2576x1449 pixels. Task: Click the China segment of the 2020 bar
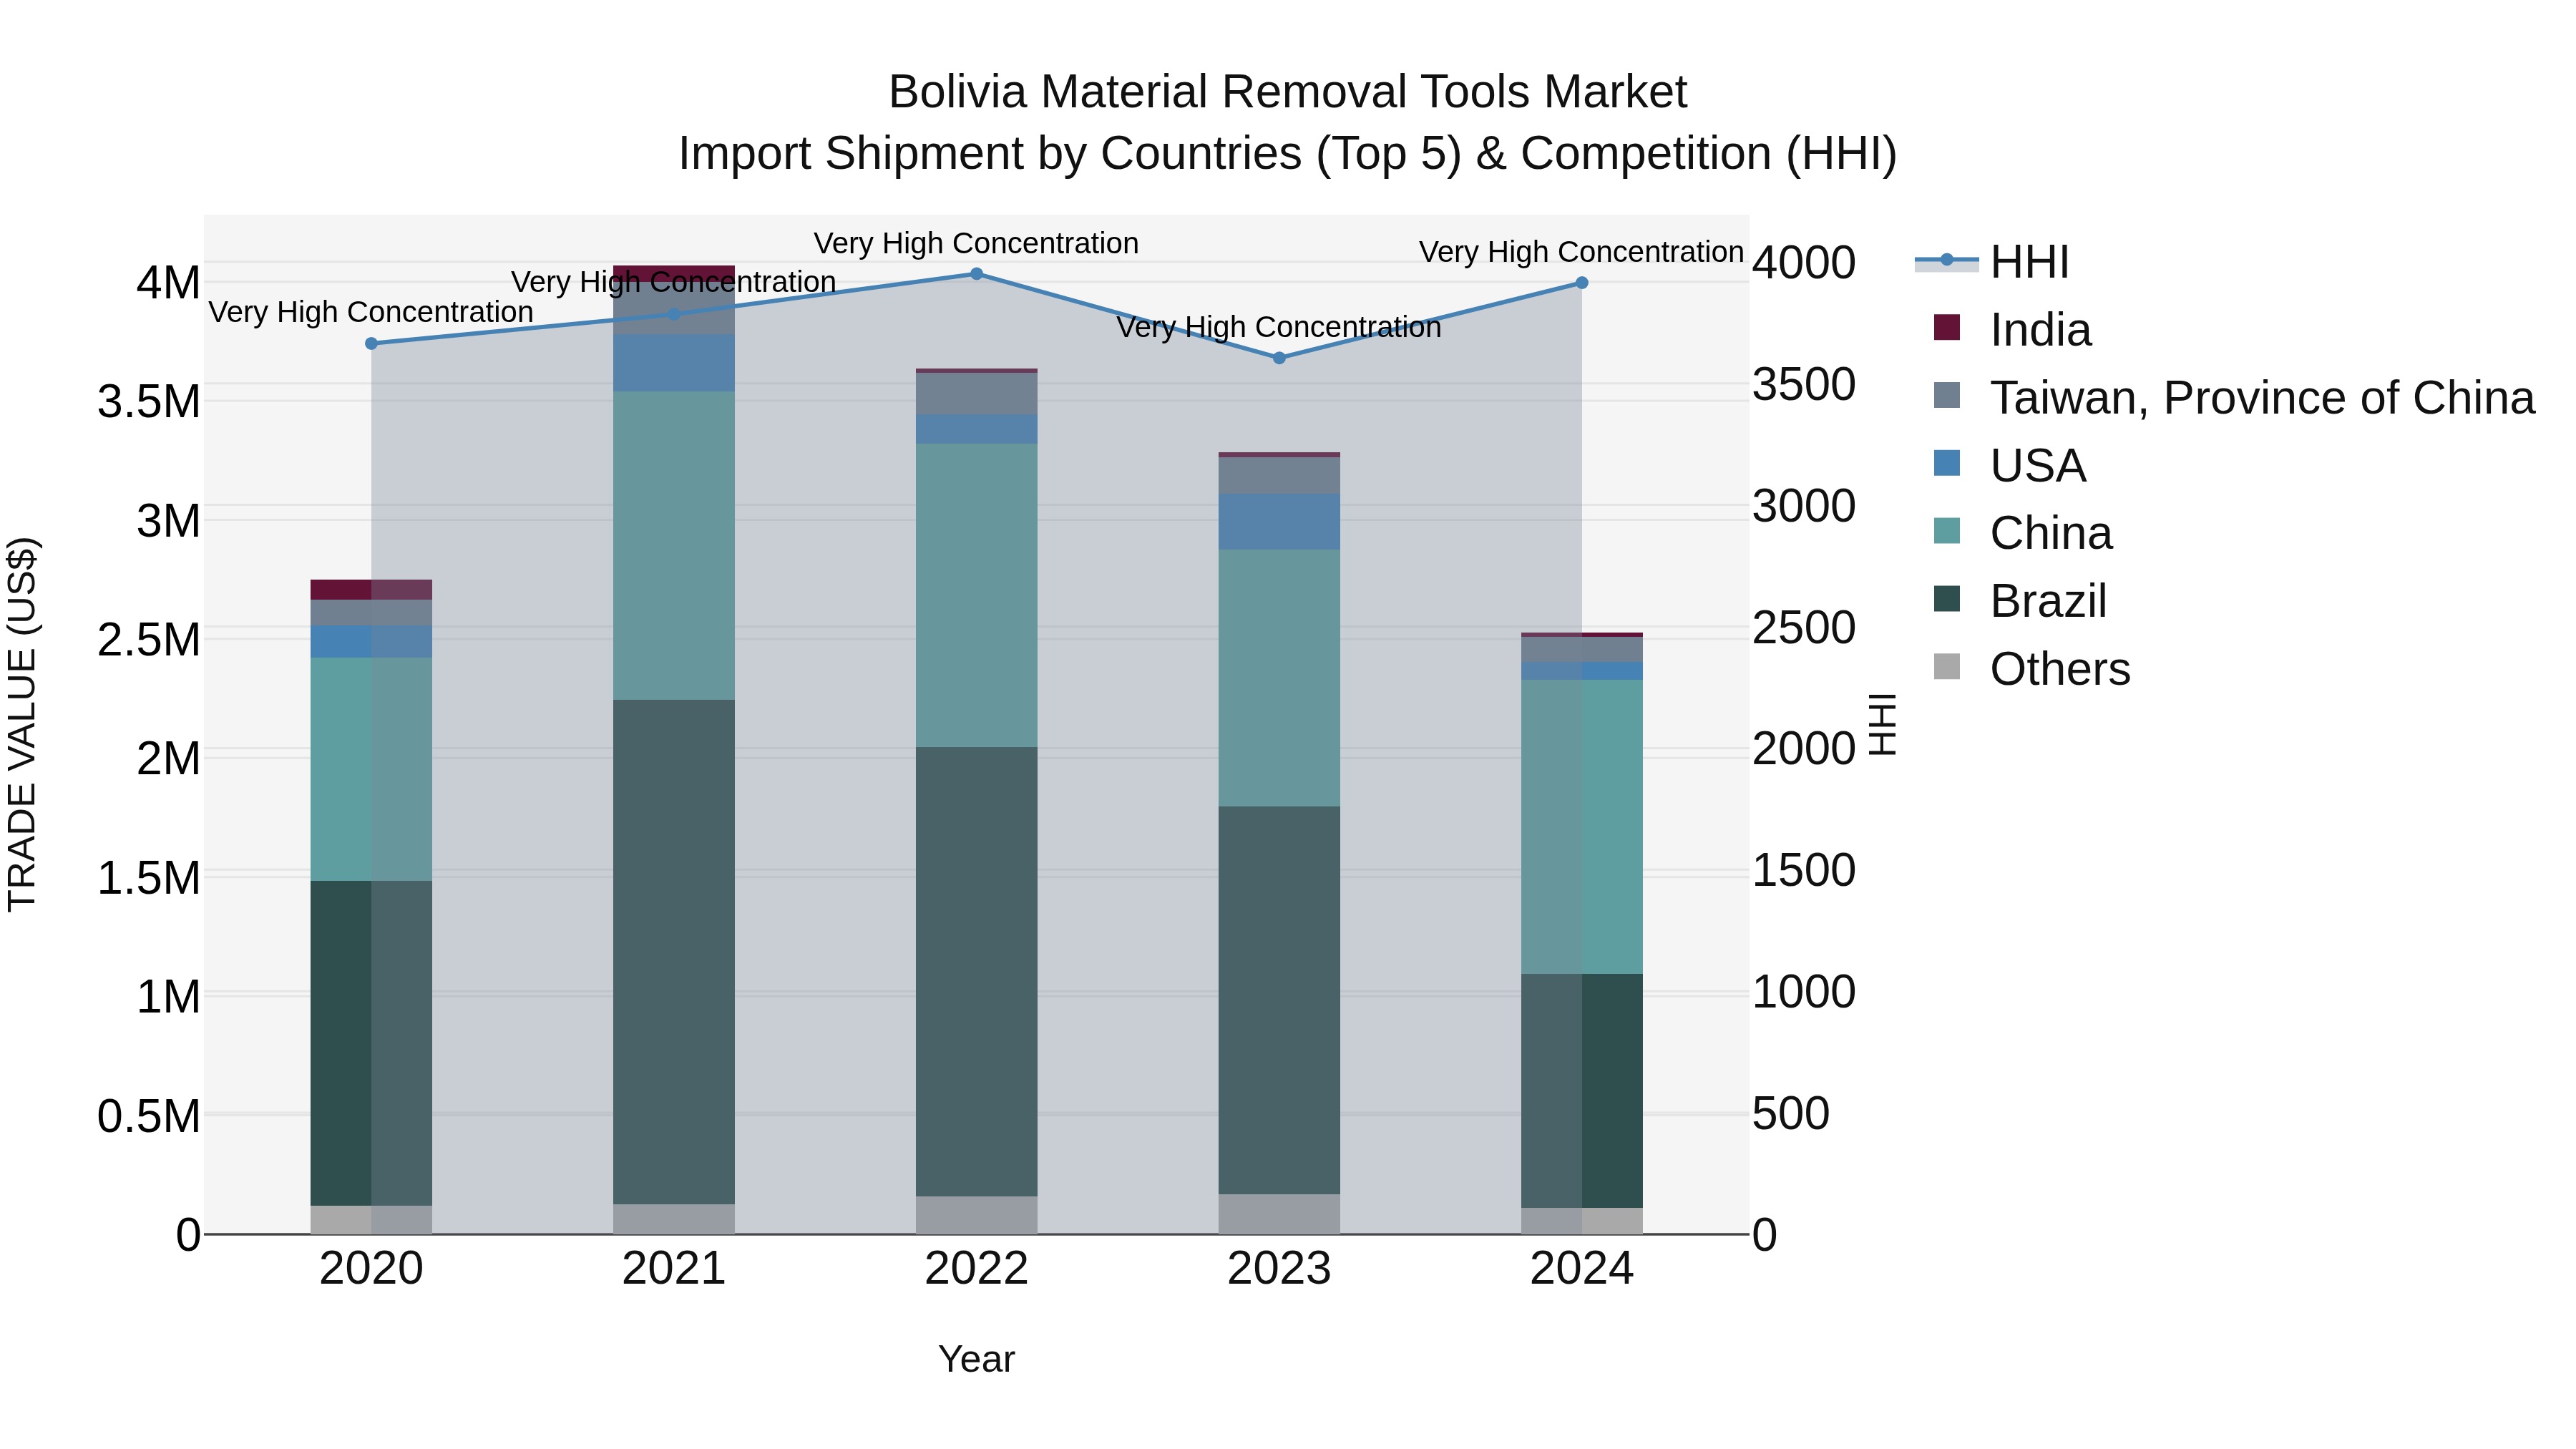click(371, 769)
